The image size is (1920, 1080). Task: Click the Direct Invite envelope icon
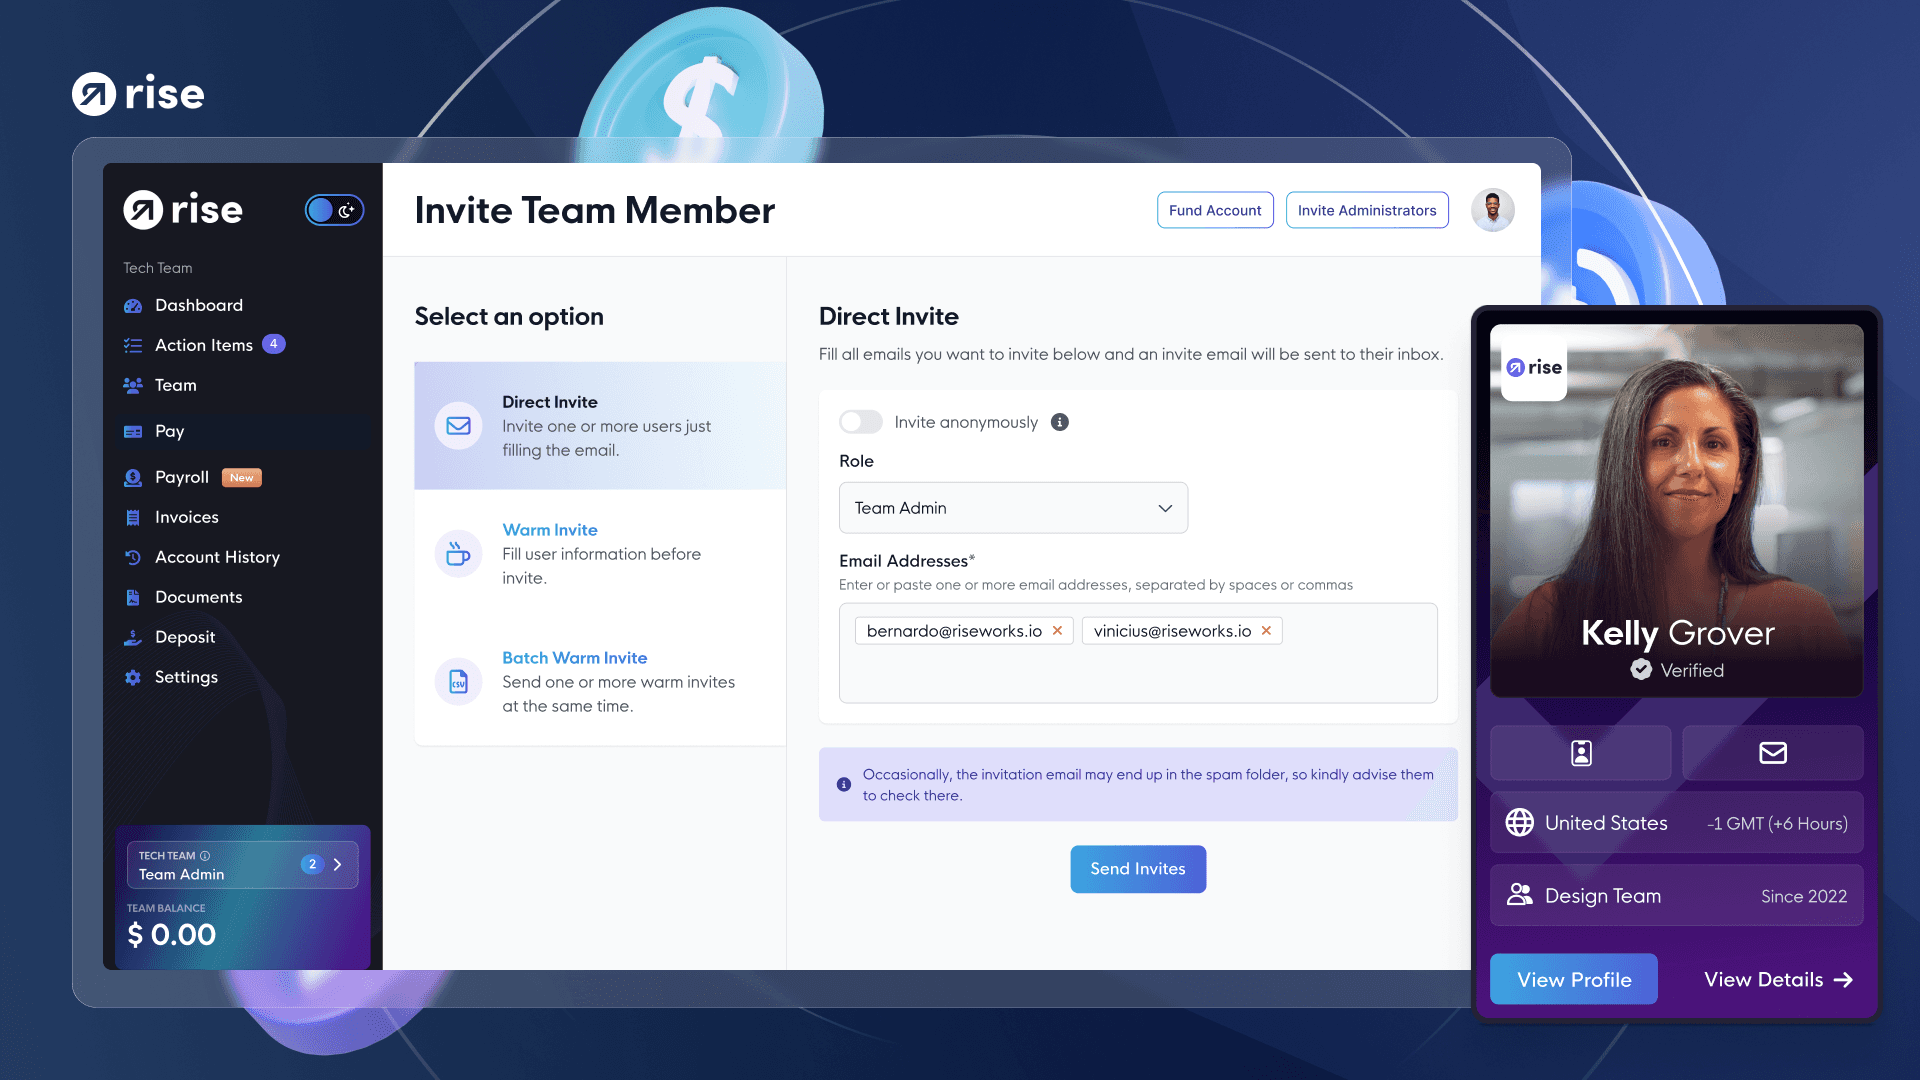pos(459,426)
